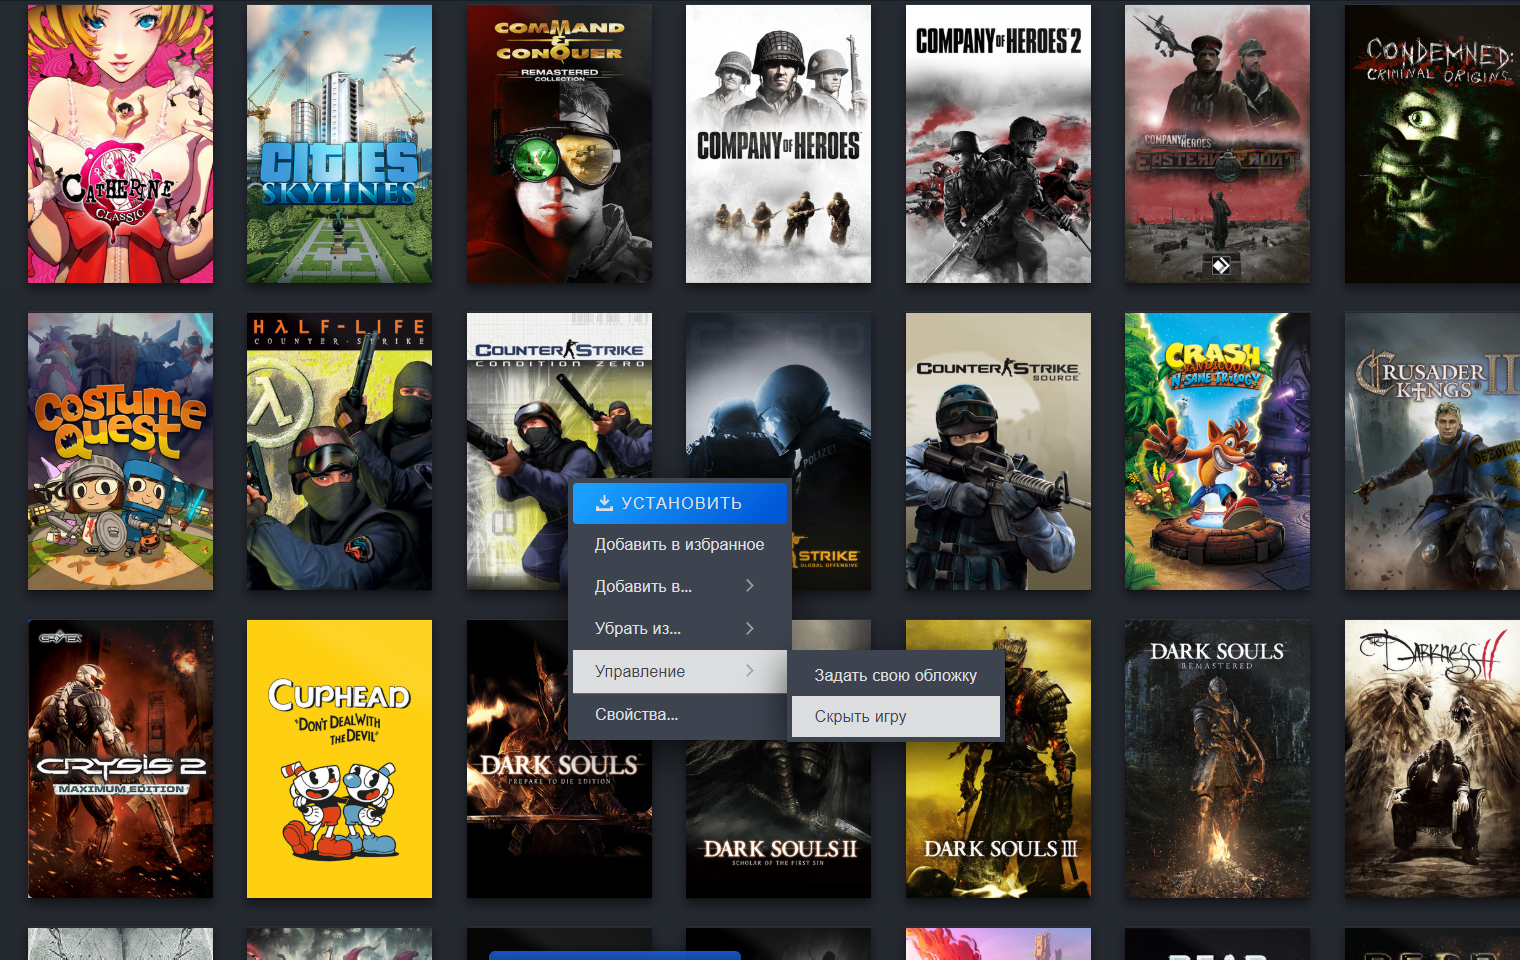Open Crash Bandicoot N. Sane Trilogy cover
Screen dimensions: 1520x960
click(x=1217, y=451)
